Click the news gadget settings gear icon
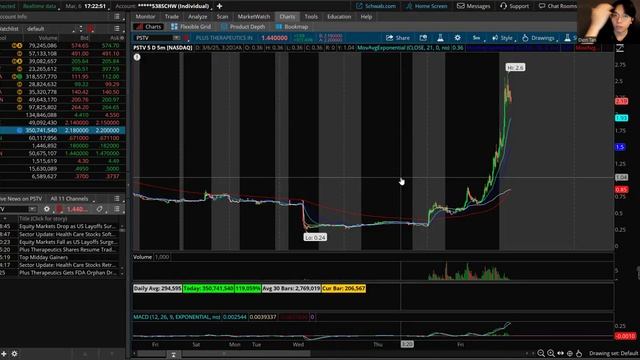Viewport: 640px width, 360px height. (x=47, y=209)
